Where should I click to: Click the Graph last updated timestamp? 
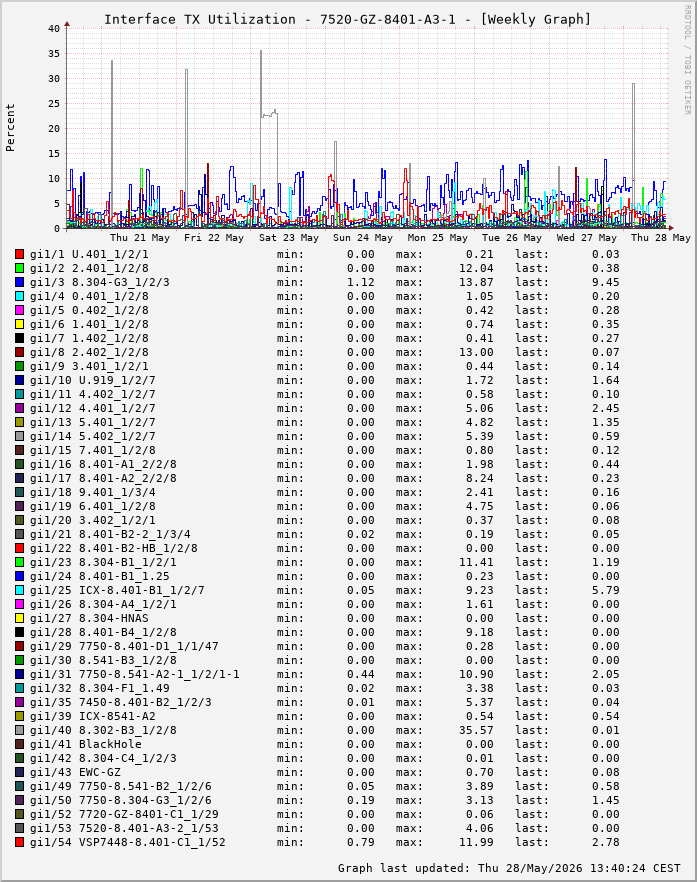(509, 868)
